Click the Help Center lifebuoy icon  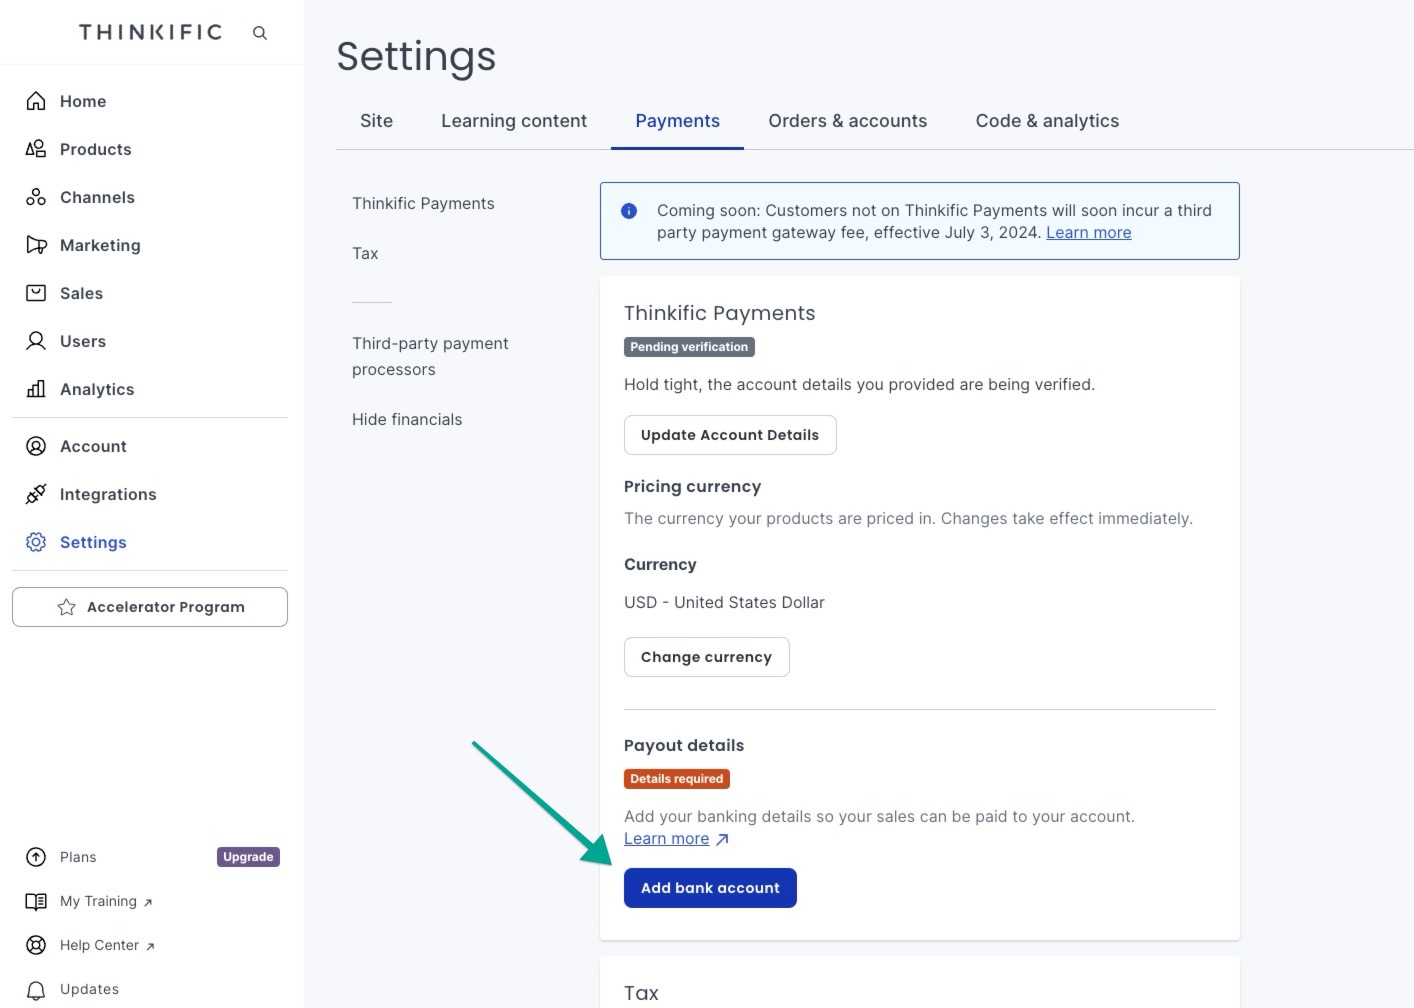(36, 945)
